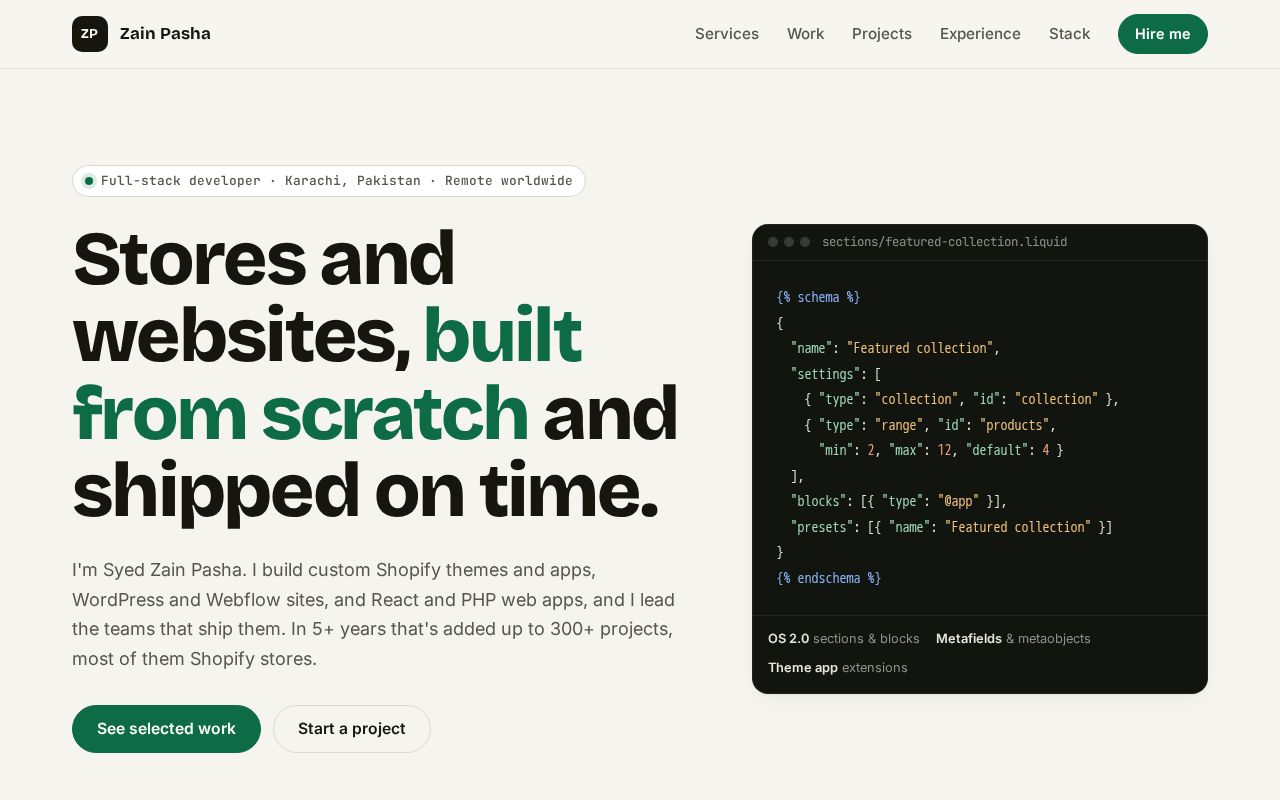Click the green 'built' headline word

pos(502,334)
